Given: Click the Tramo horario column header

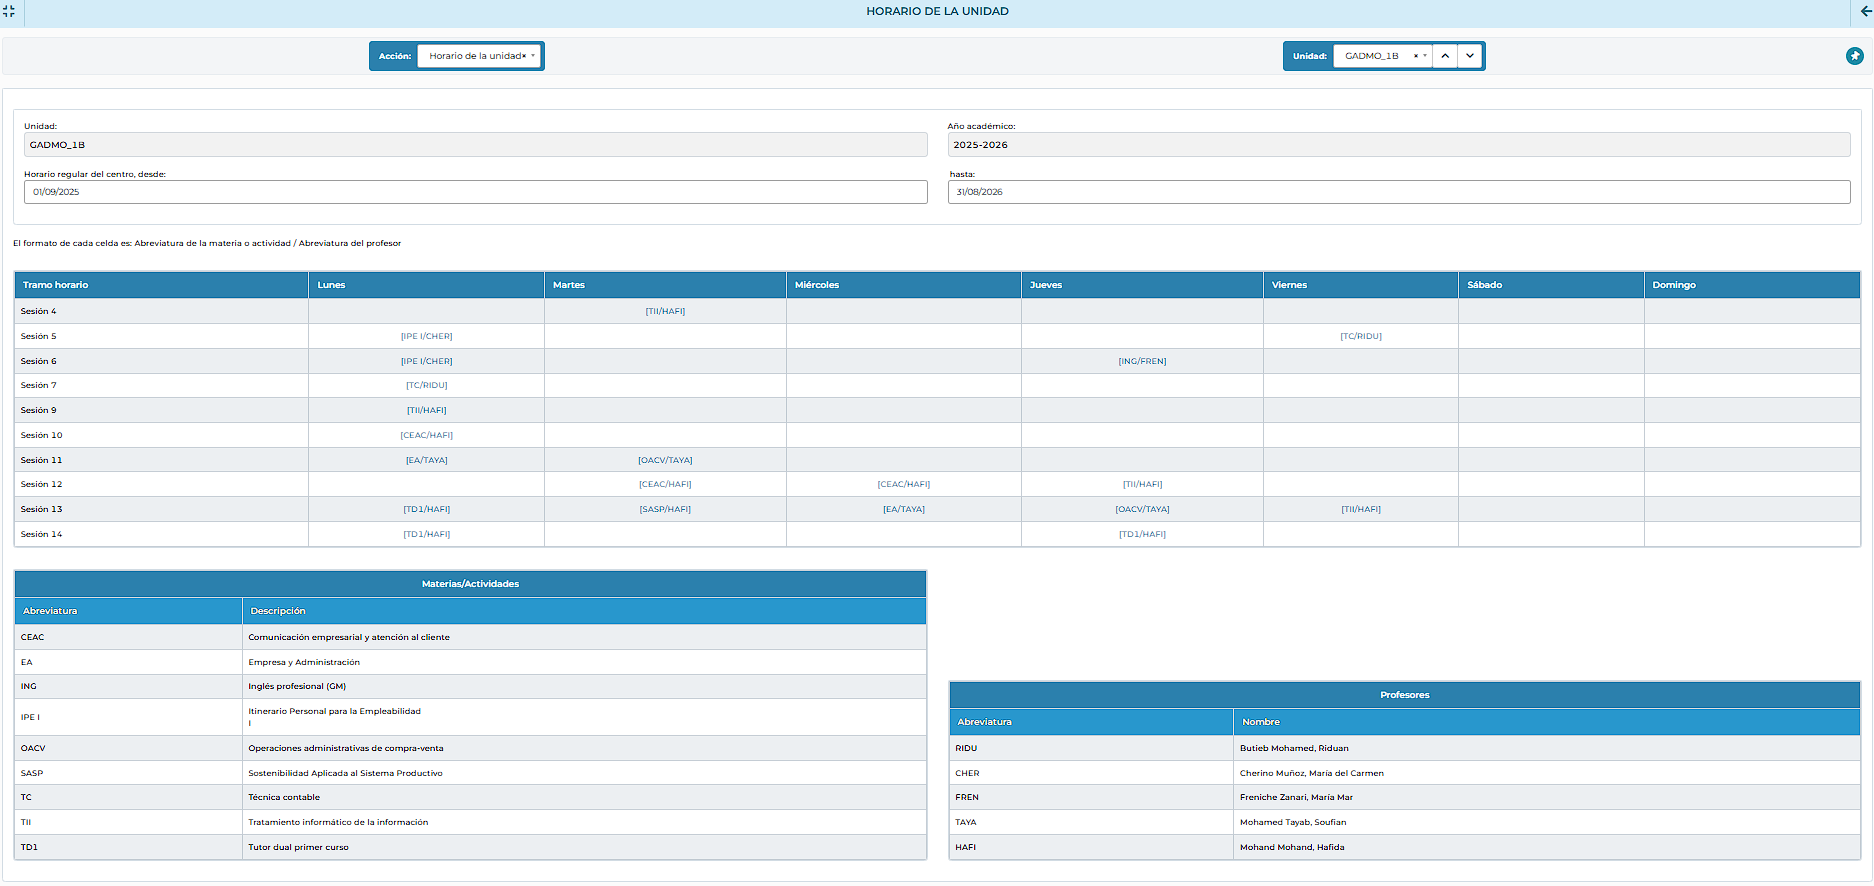Looking at the screenshot, I should 56,285.
